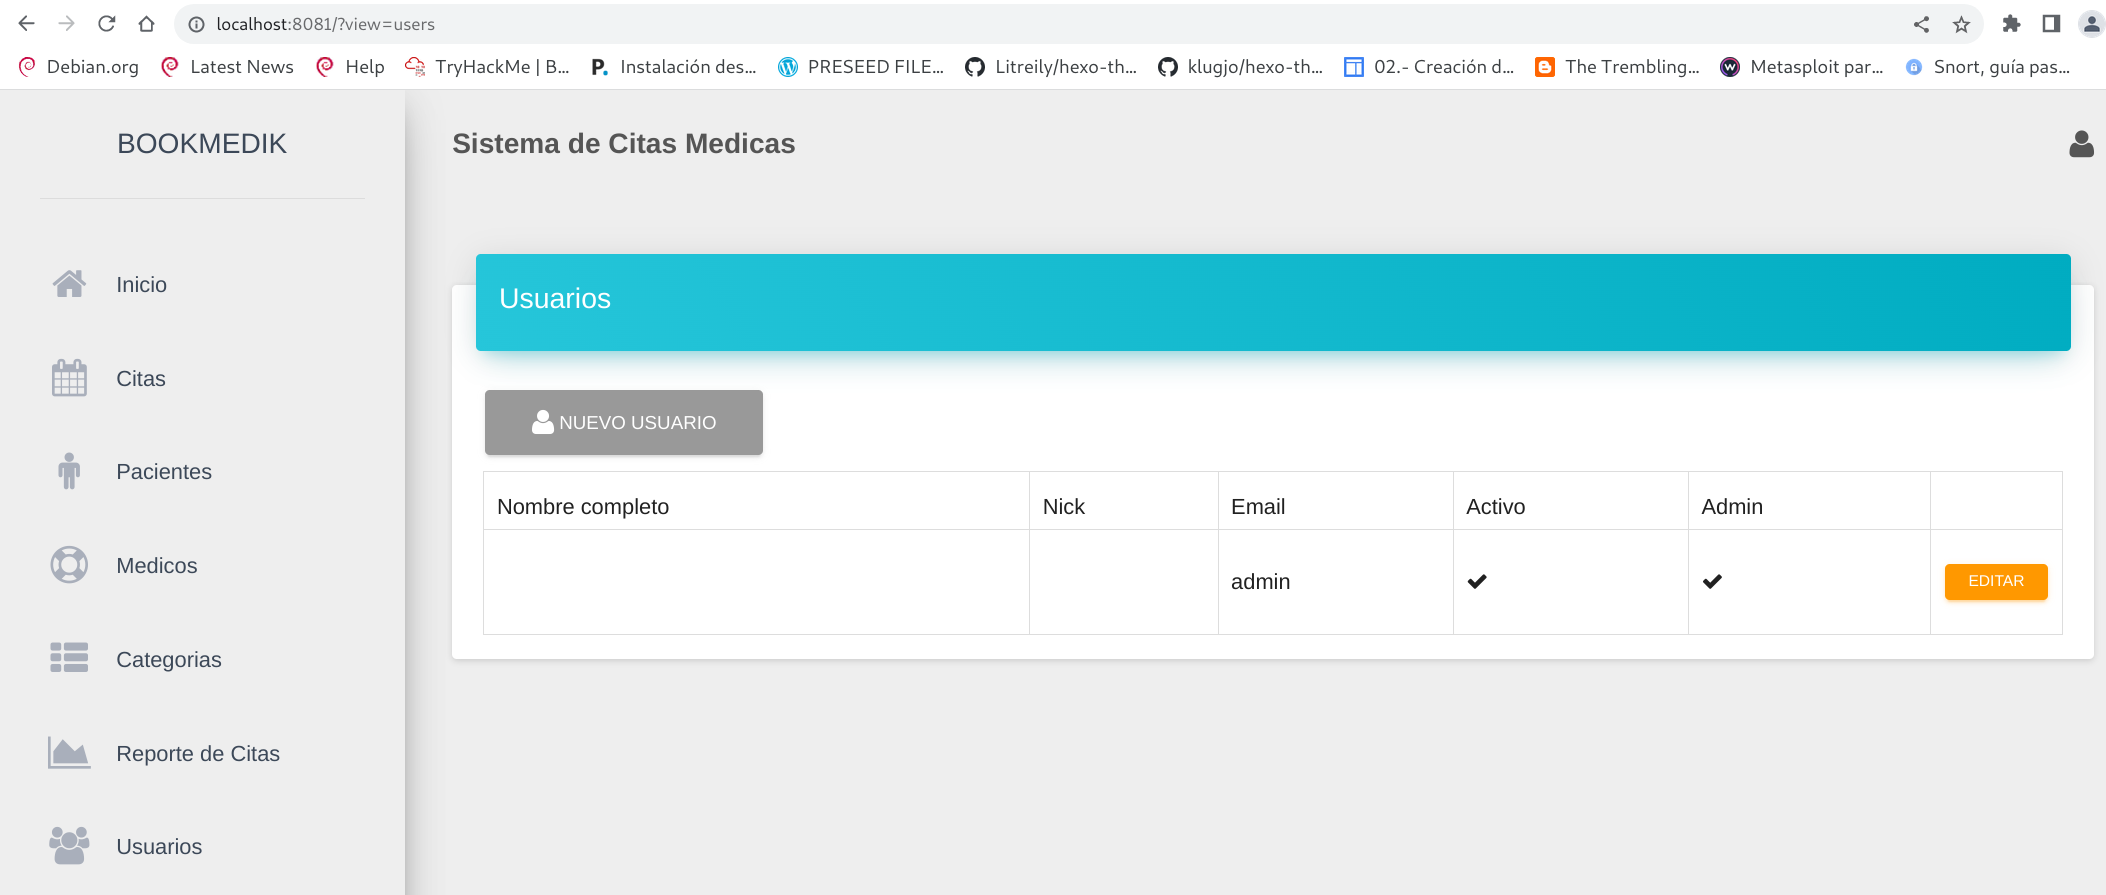
Task: Open the Reporte de Citas menu item
Action: (x=198, y=754)
